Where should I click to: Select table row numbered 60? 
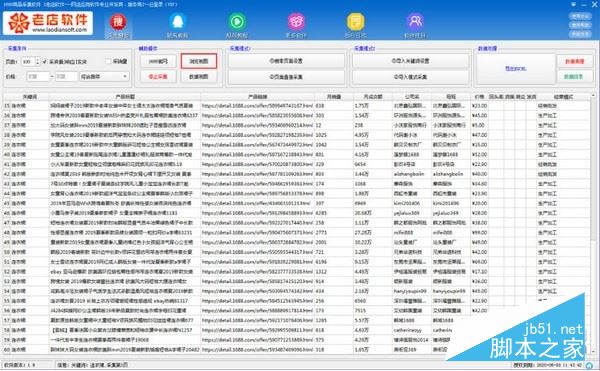coord(297,350)
